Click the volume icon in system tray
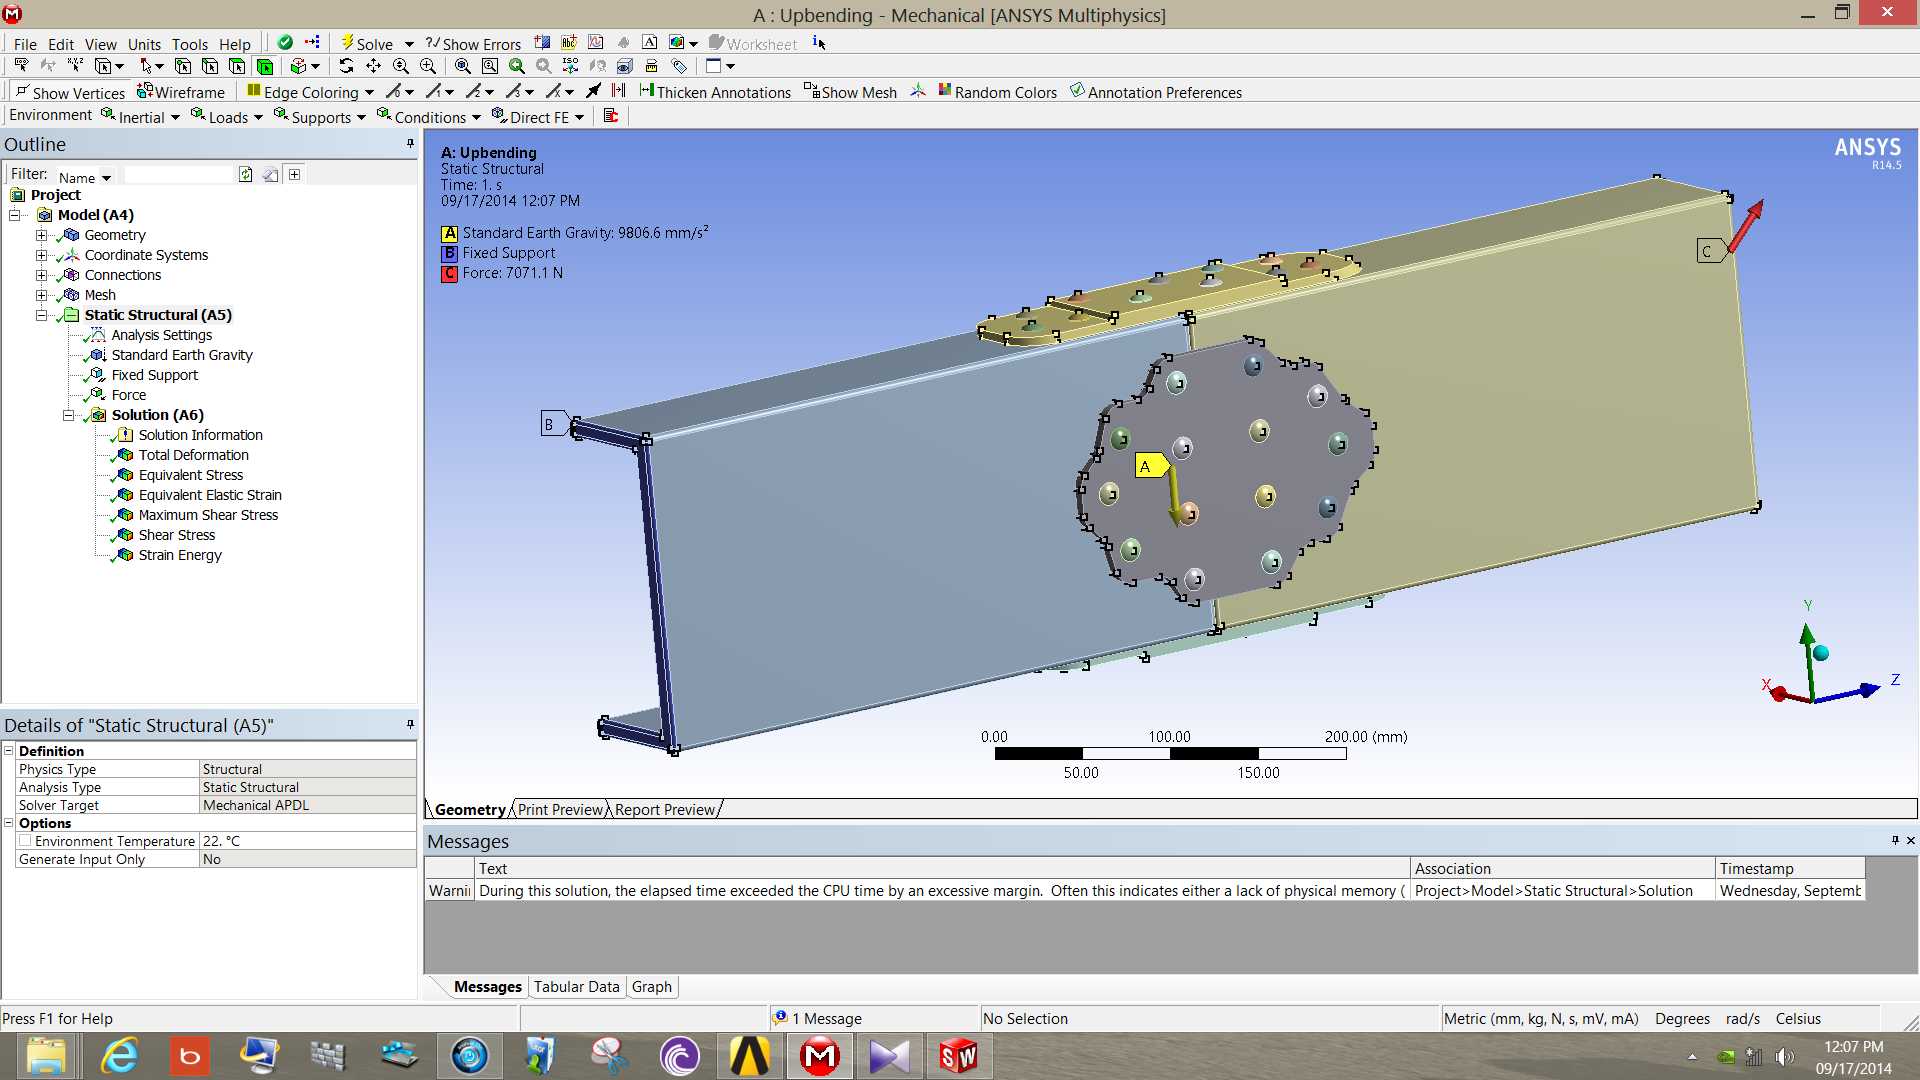The height and width of the screenshot is (1080, 1920). [x=1784, y=1056]
